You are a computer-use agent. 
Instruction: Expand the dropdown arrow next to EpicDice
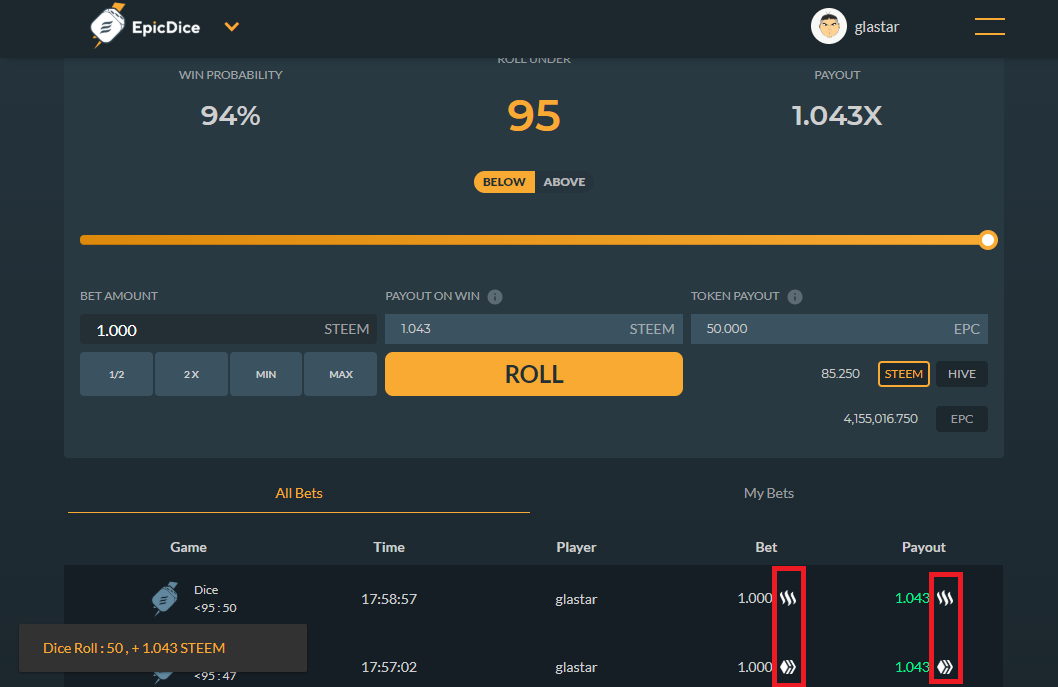click(232, 27)
